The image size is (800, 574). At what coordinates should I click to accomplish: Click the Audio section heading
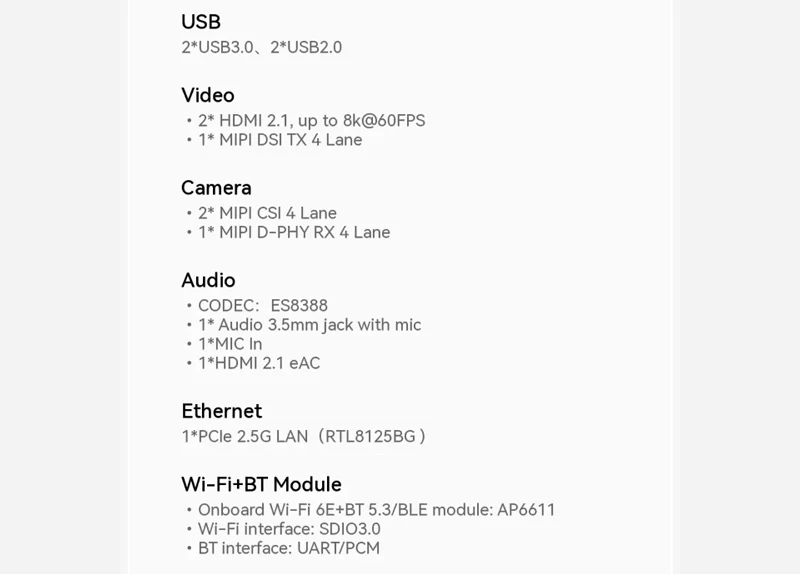point(208,280)
